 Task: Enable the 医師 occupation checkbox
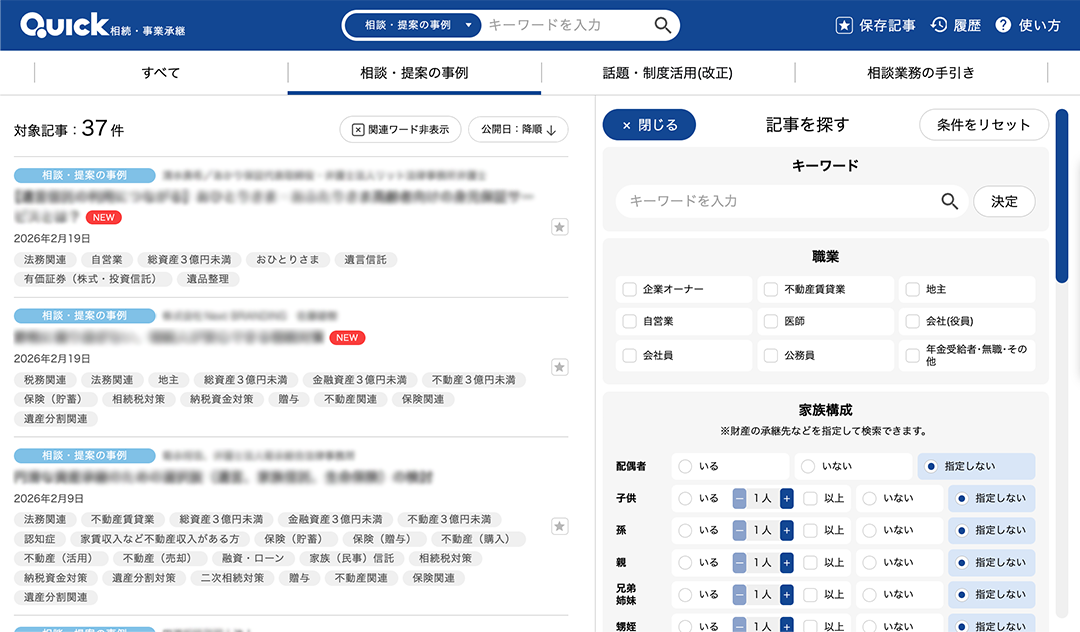tap(770, 321)
